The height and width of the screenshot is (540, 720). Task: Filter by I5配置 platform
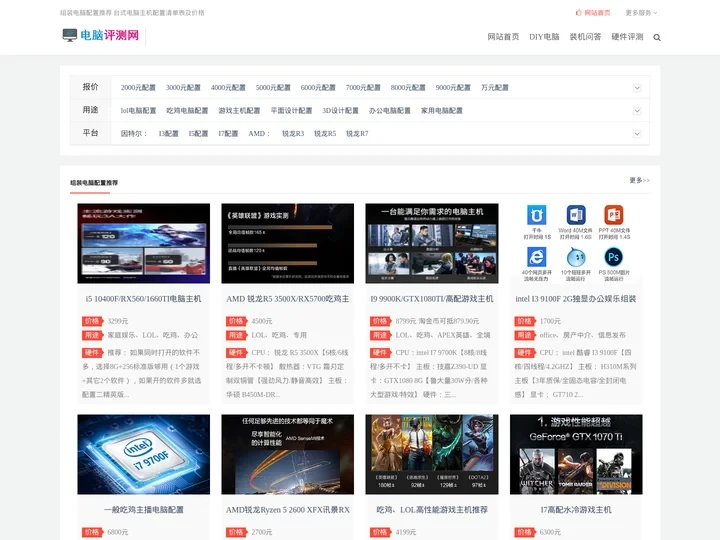198,134
